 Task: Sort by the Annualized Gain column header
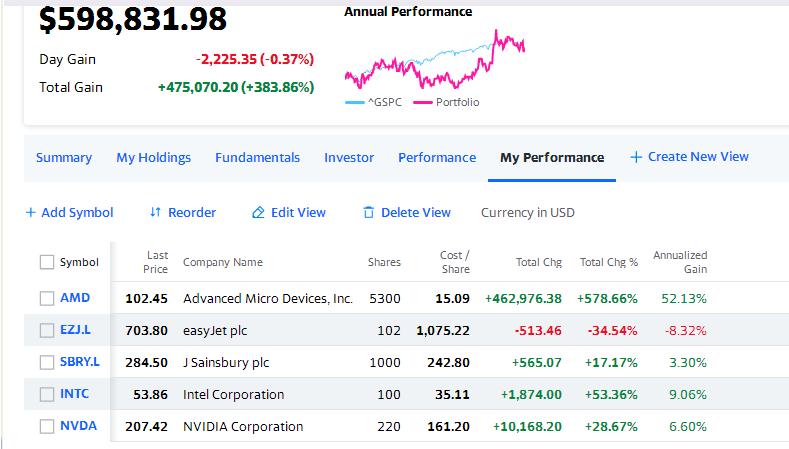pos(680,262)
